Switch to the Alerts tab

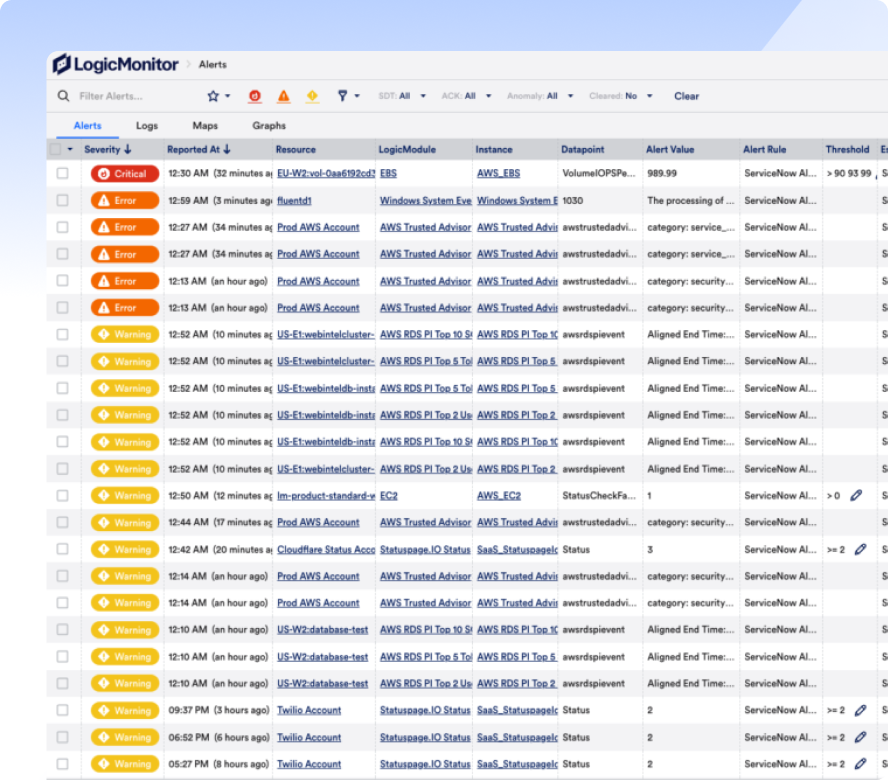(x=87, y=126)
